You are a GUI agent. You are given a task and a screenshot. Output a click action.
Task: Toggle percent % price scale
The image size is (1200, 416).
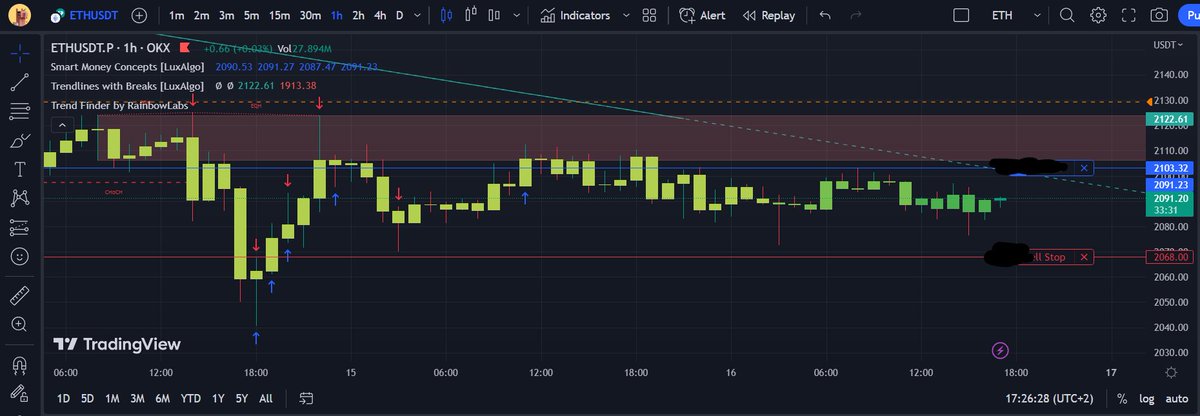[x=1122, y=398]
